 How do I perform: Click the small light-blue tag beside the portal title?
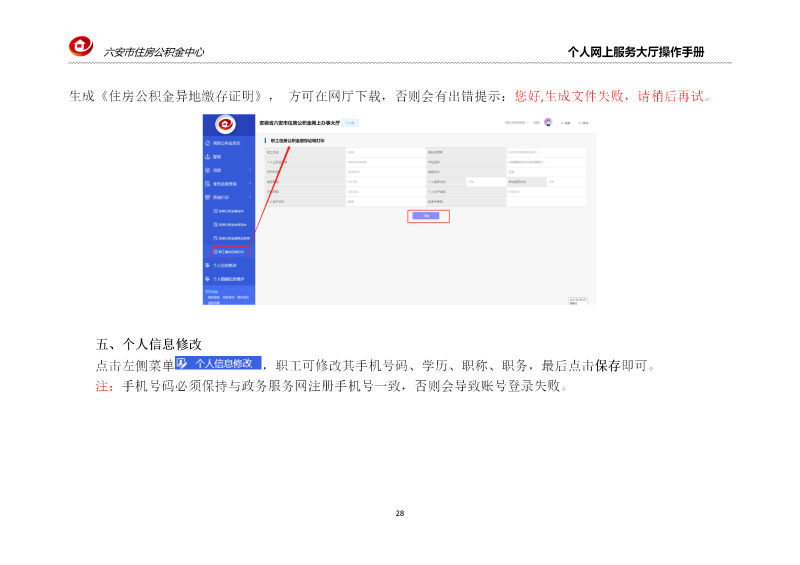pyautogui.click(x=350, y=123)
